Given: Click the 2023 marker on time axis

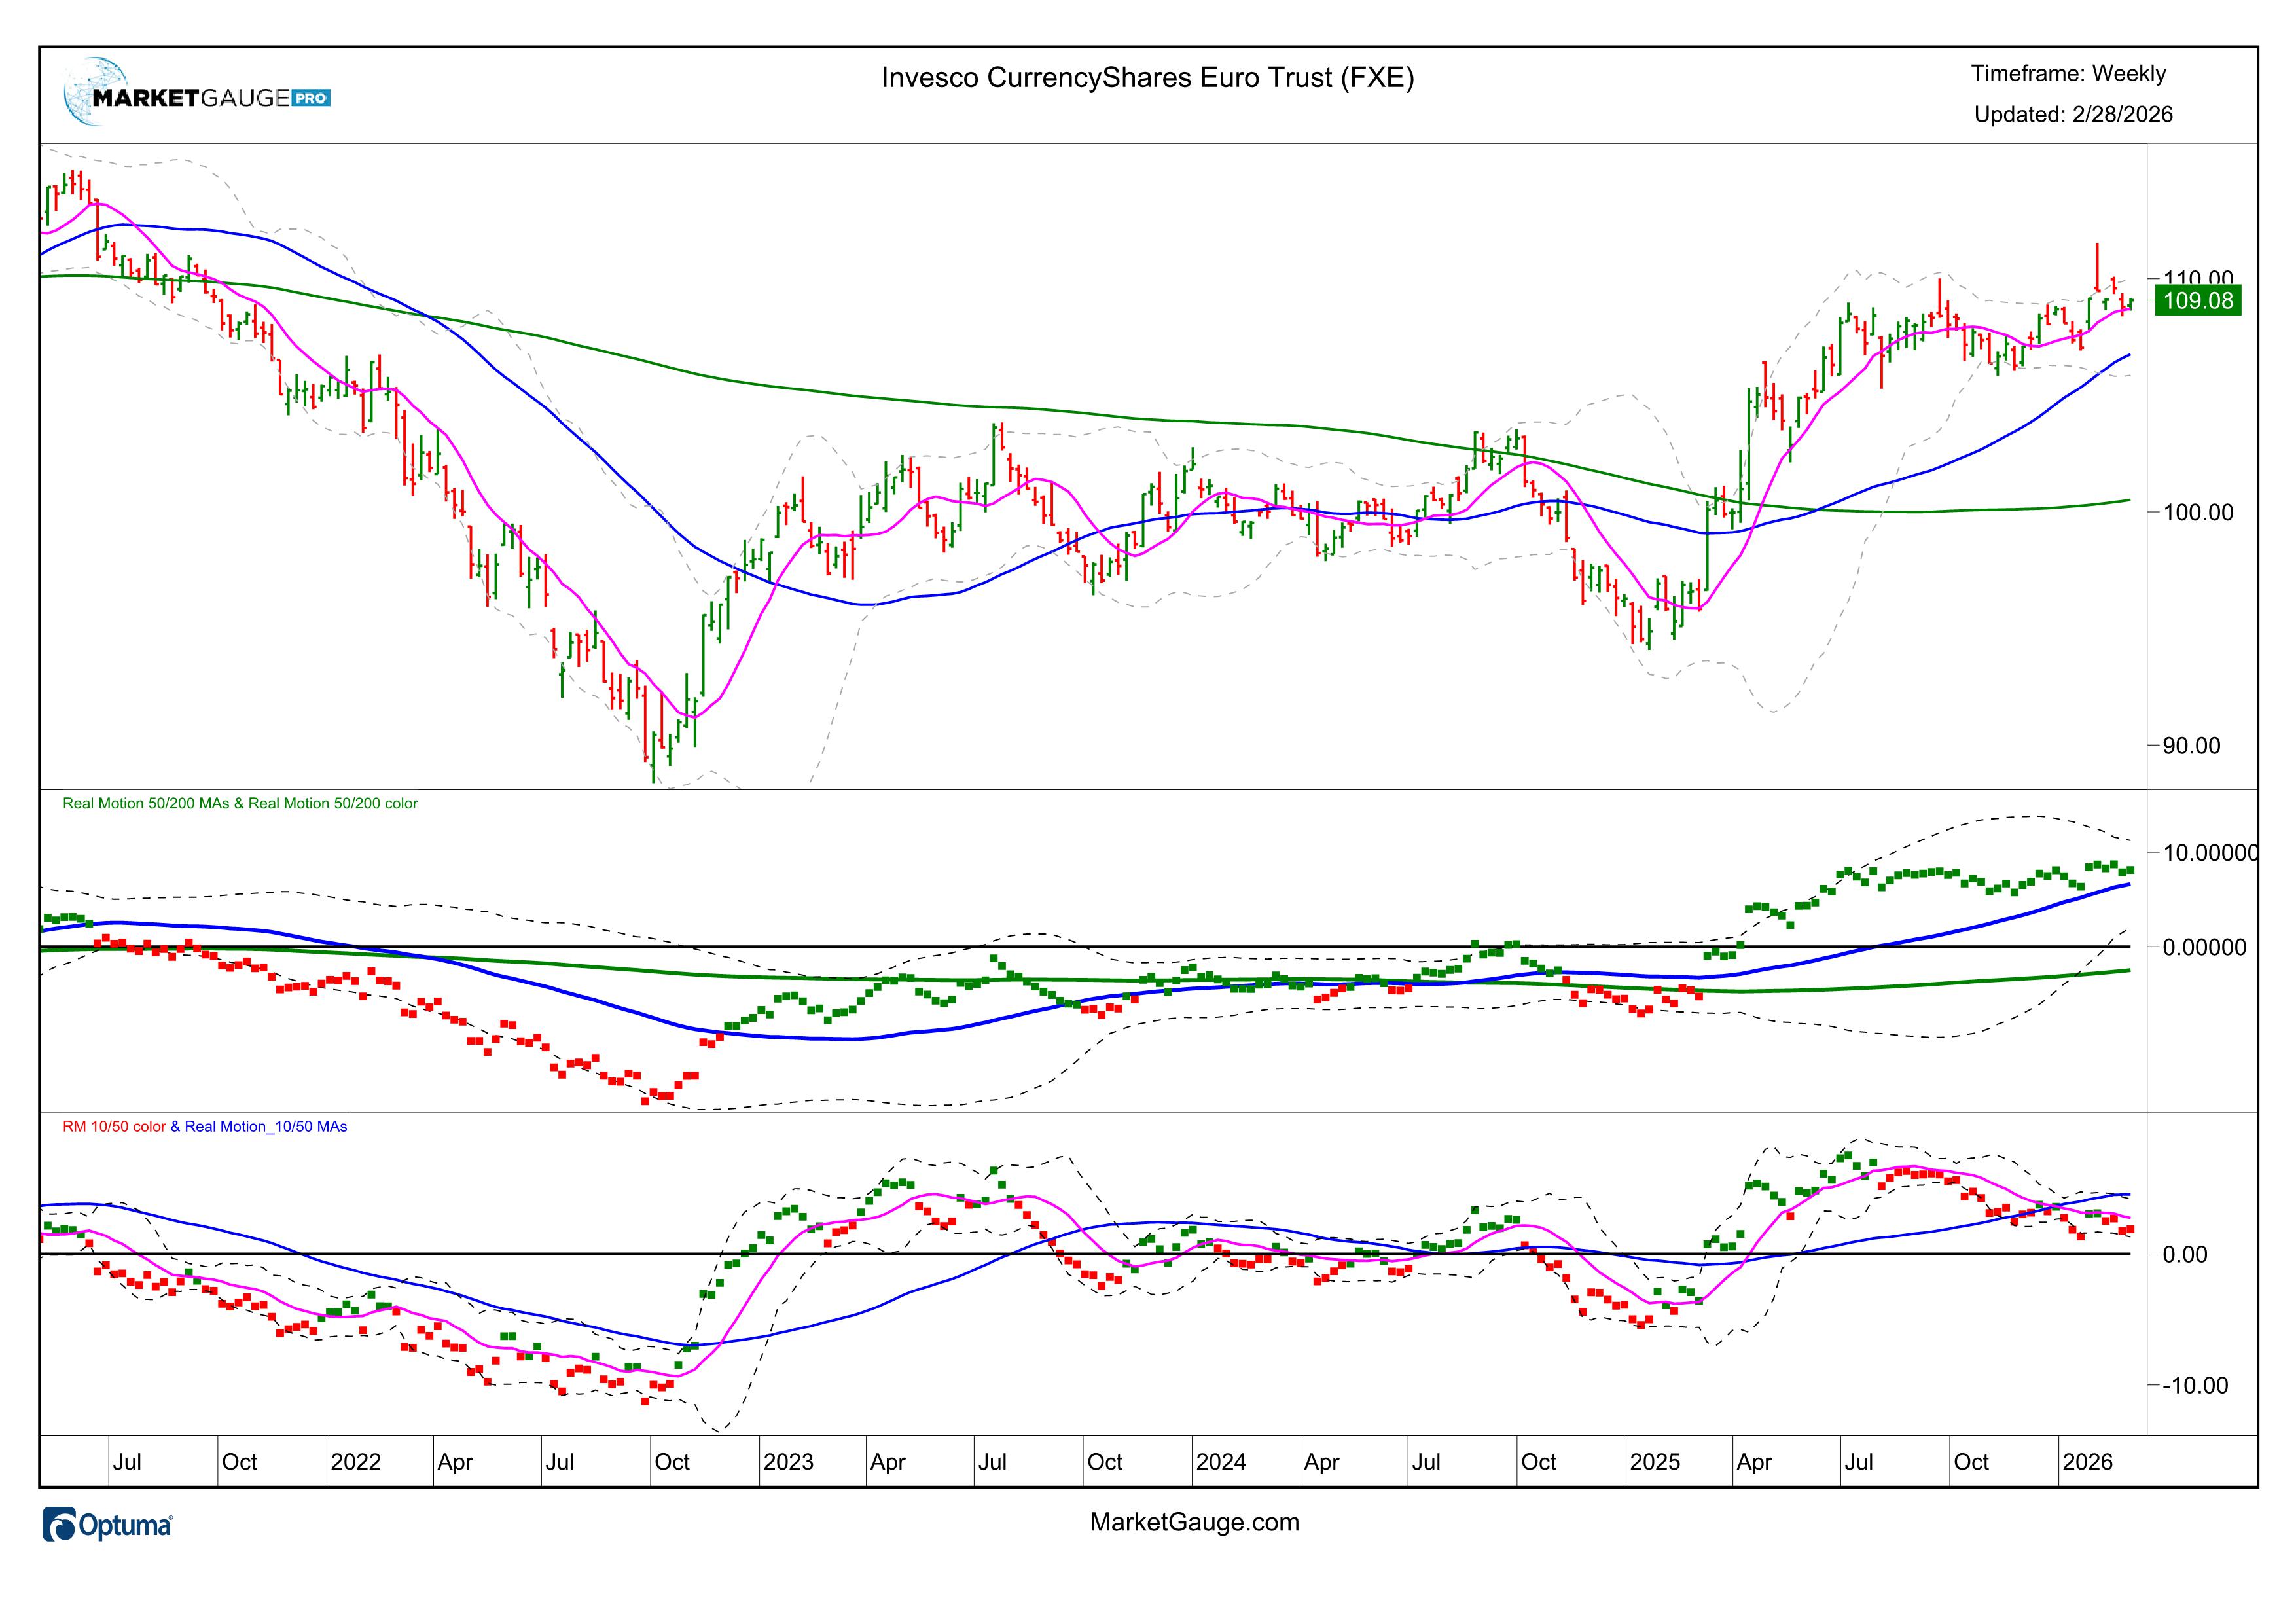Looking at the screenshot, I should click(x=788, y=1462).
